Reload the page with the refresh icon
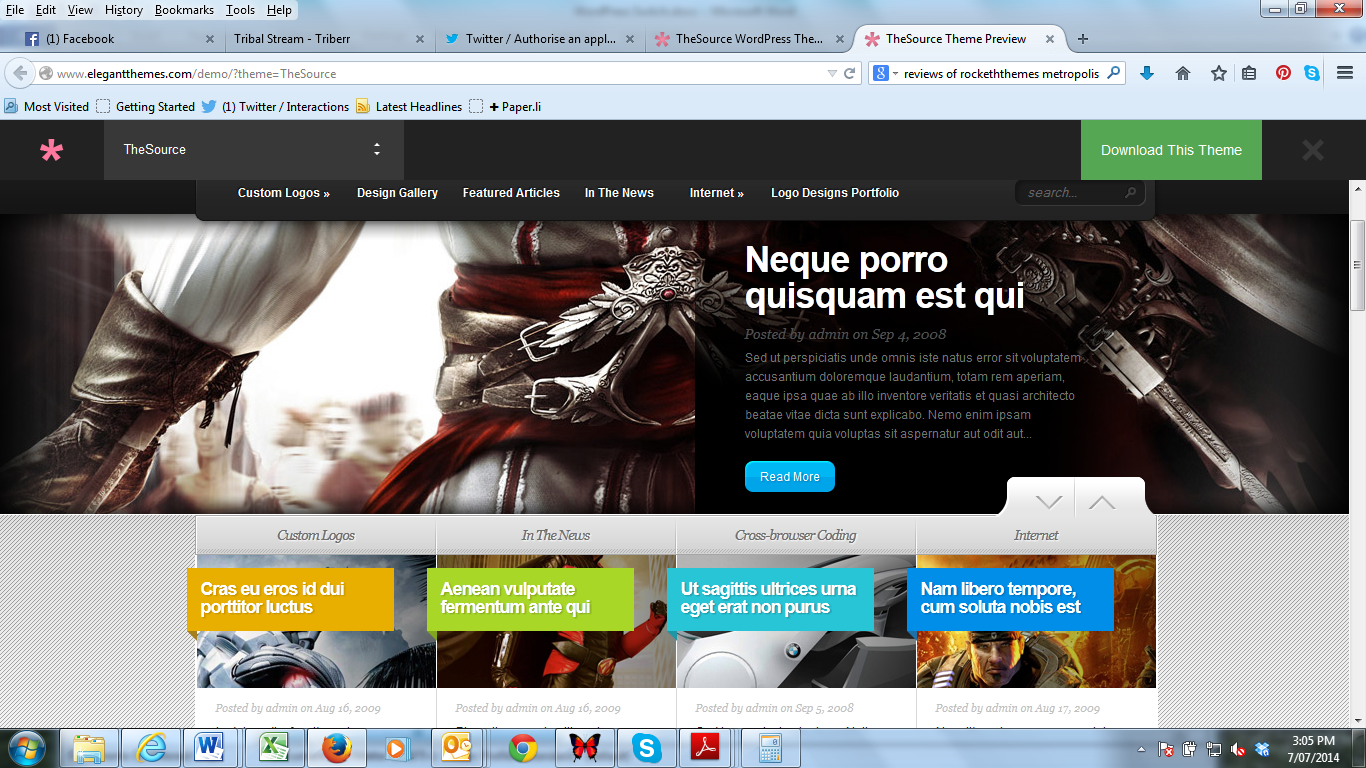 850,74
